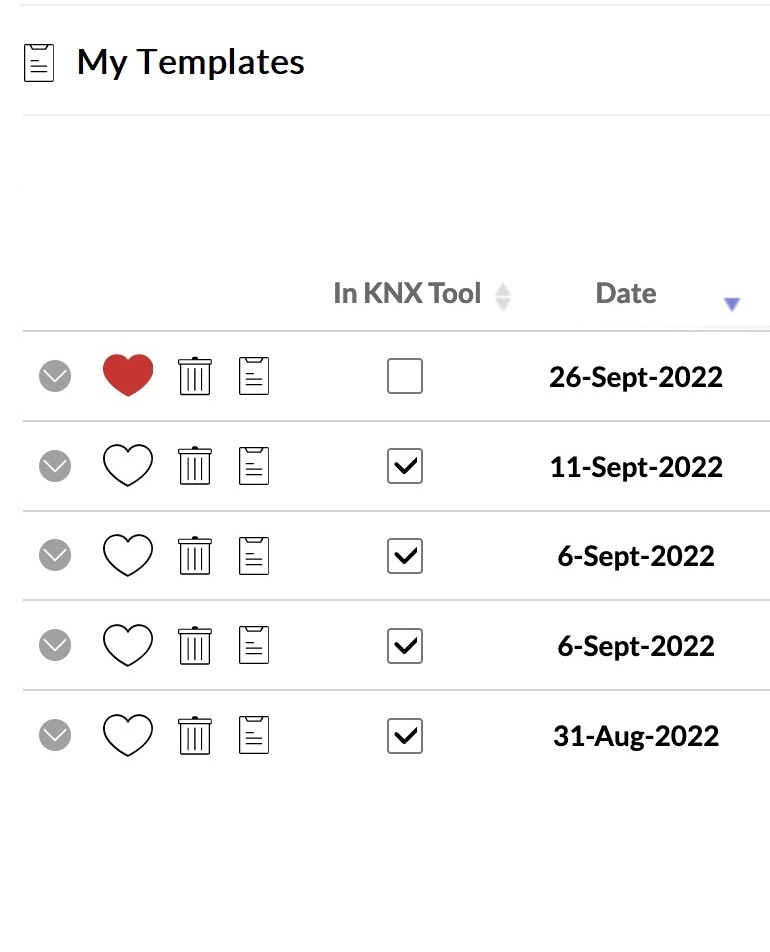Click trash icon on the 11-Sept-2022 row
Viewport: 770px width, 952px height.
point(194,466)
